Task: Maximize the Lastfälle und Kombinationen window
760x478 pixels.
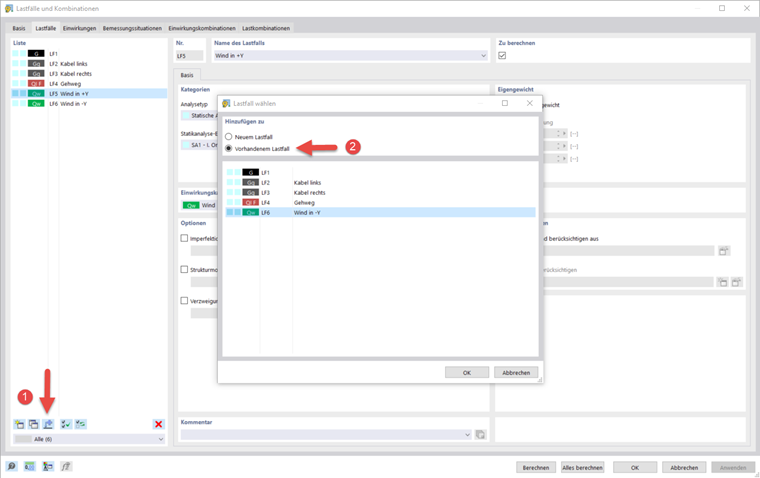Action: pos(722,8)
